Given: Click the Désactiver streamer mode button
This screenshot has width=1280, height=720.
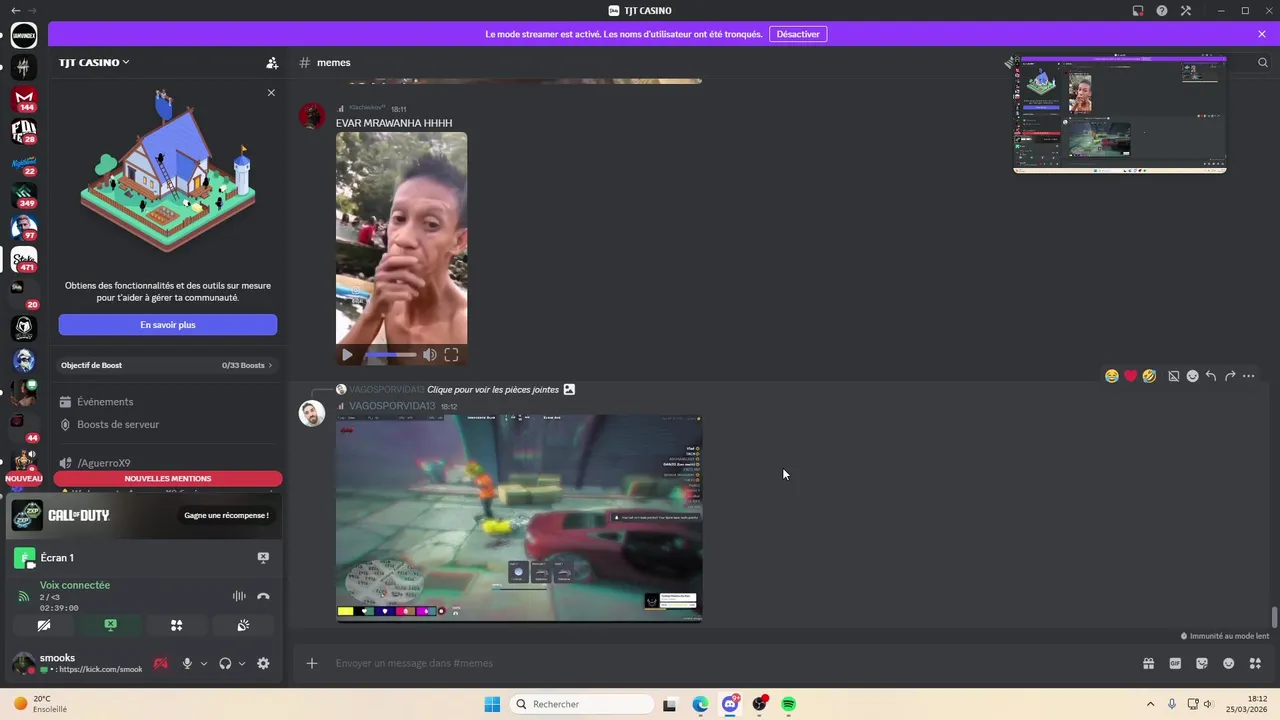Looking at the screenshot, I should [x=798, y=34].
